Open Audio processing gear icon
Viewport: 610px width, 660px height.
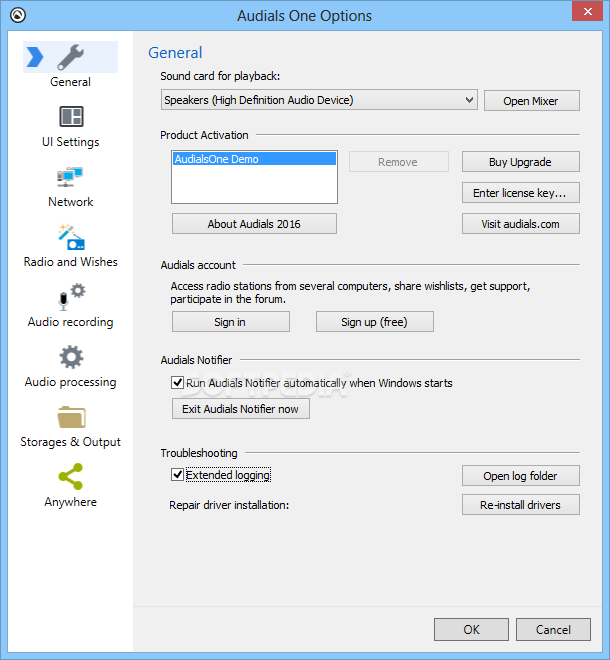tap(71, 357)
